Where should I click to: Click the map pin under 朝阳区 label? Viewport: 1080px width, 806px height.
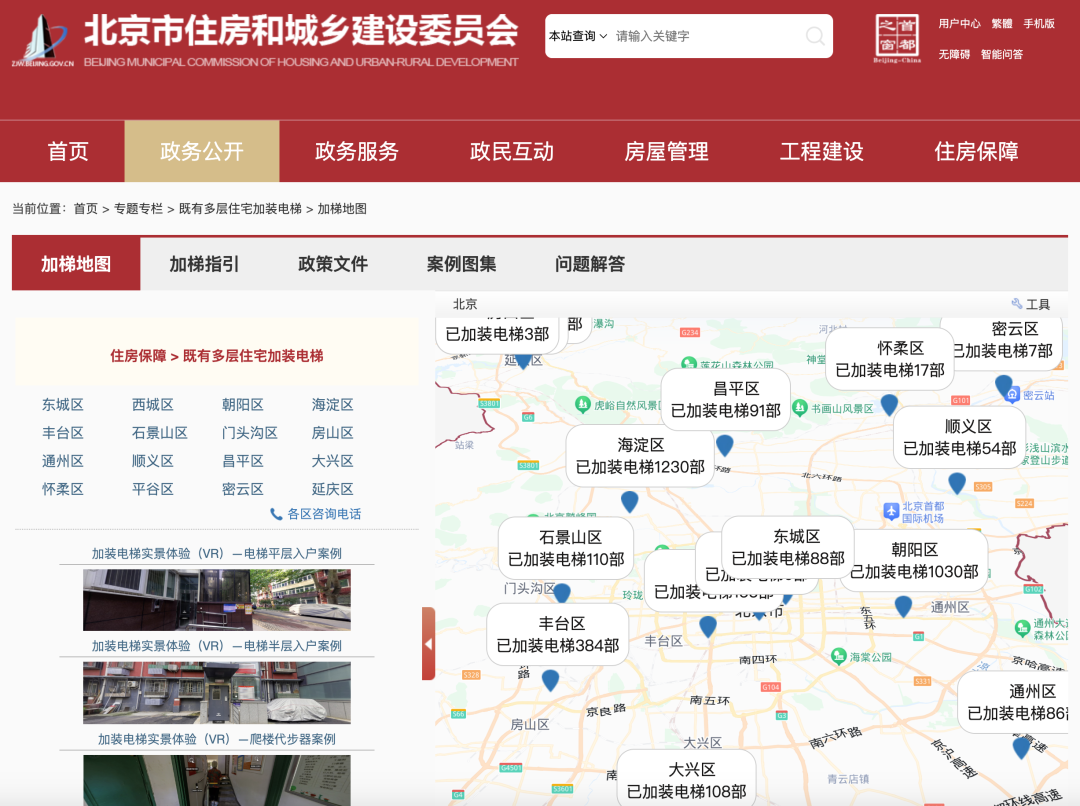coord(903,606)
